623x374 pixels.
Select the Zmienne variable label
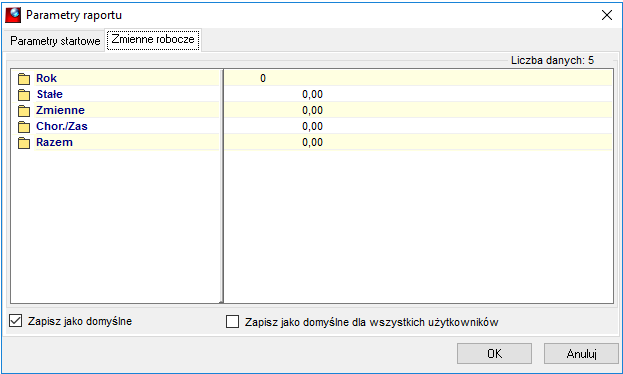(x=60, y=110)
